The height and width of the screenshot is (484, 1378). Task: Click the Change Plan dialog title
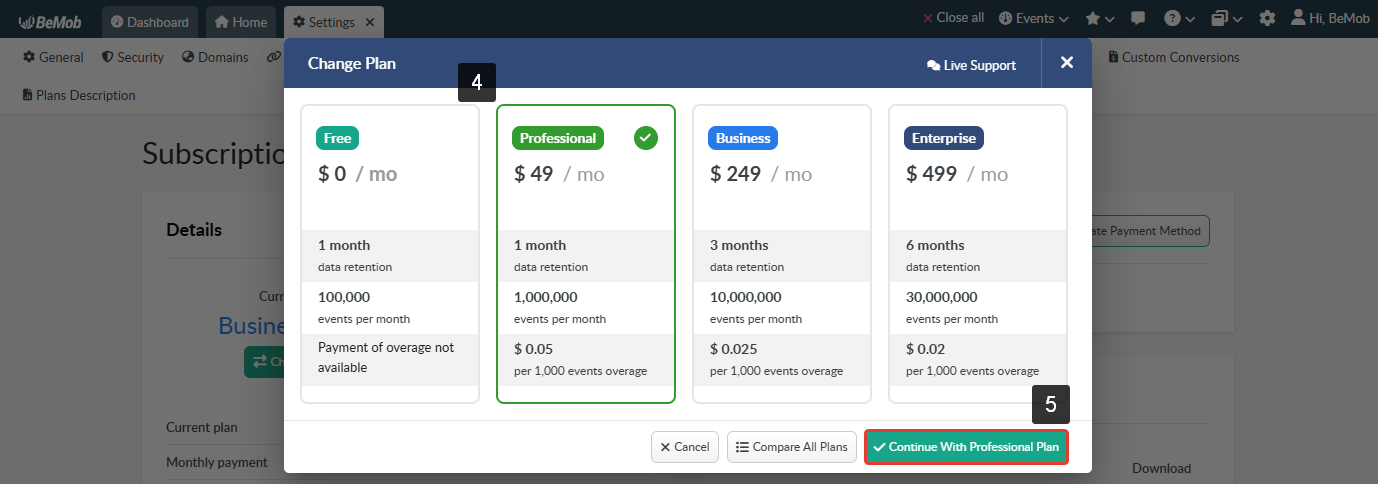point(352,64)
